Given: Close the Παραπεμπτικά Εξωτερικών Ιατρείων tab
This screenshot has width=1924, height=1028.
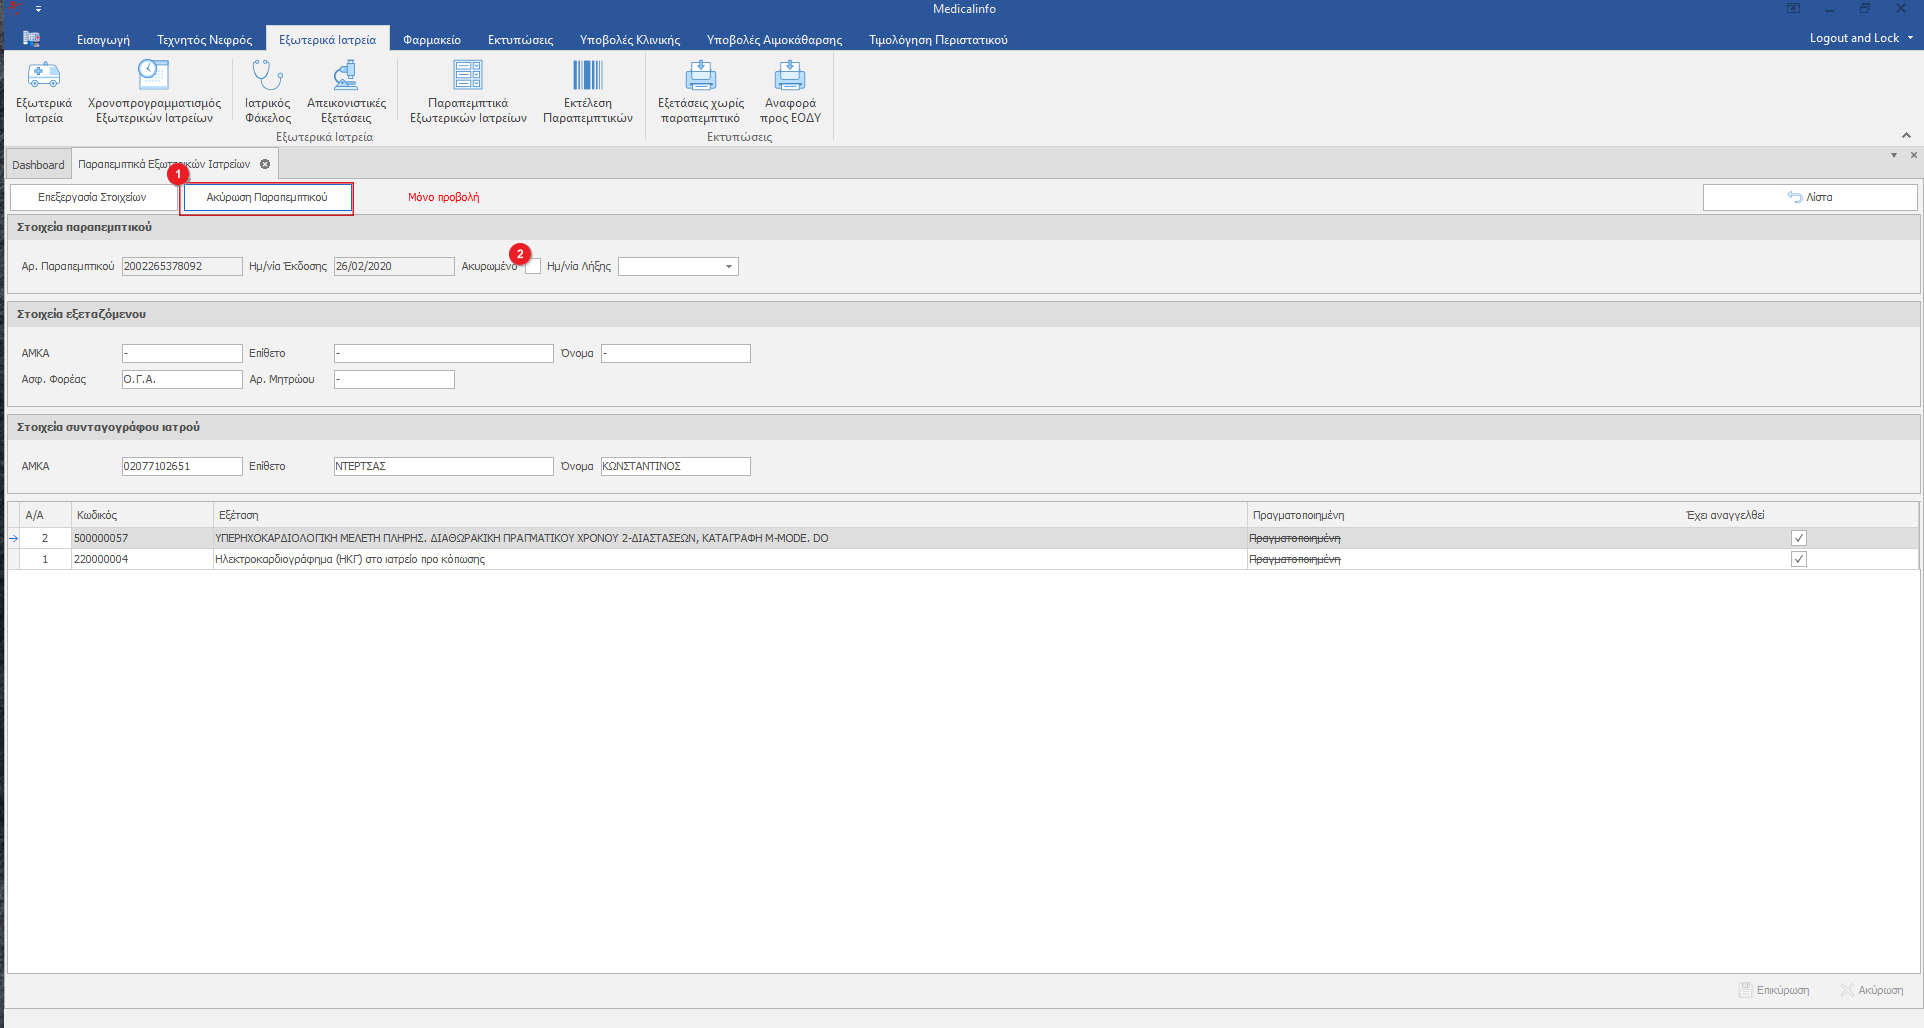Looking at the screenshot, I should click(265, 164).
